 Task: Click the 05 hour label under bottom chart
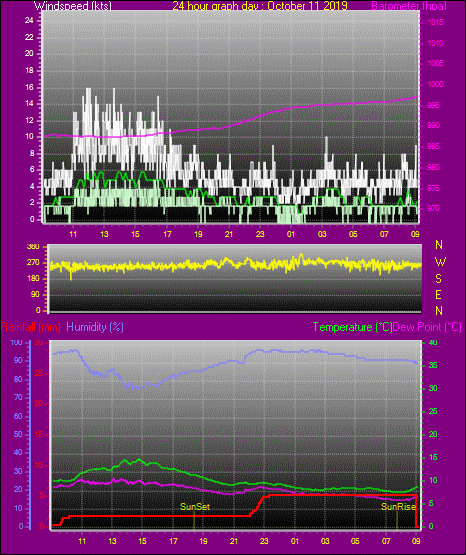tap(355, 541)
